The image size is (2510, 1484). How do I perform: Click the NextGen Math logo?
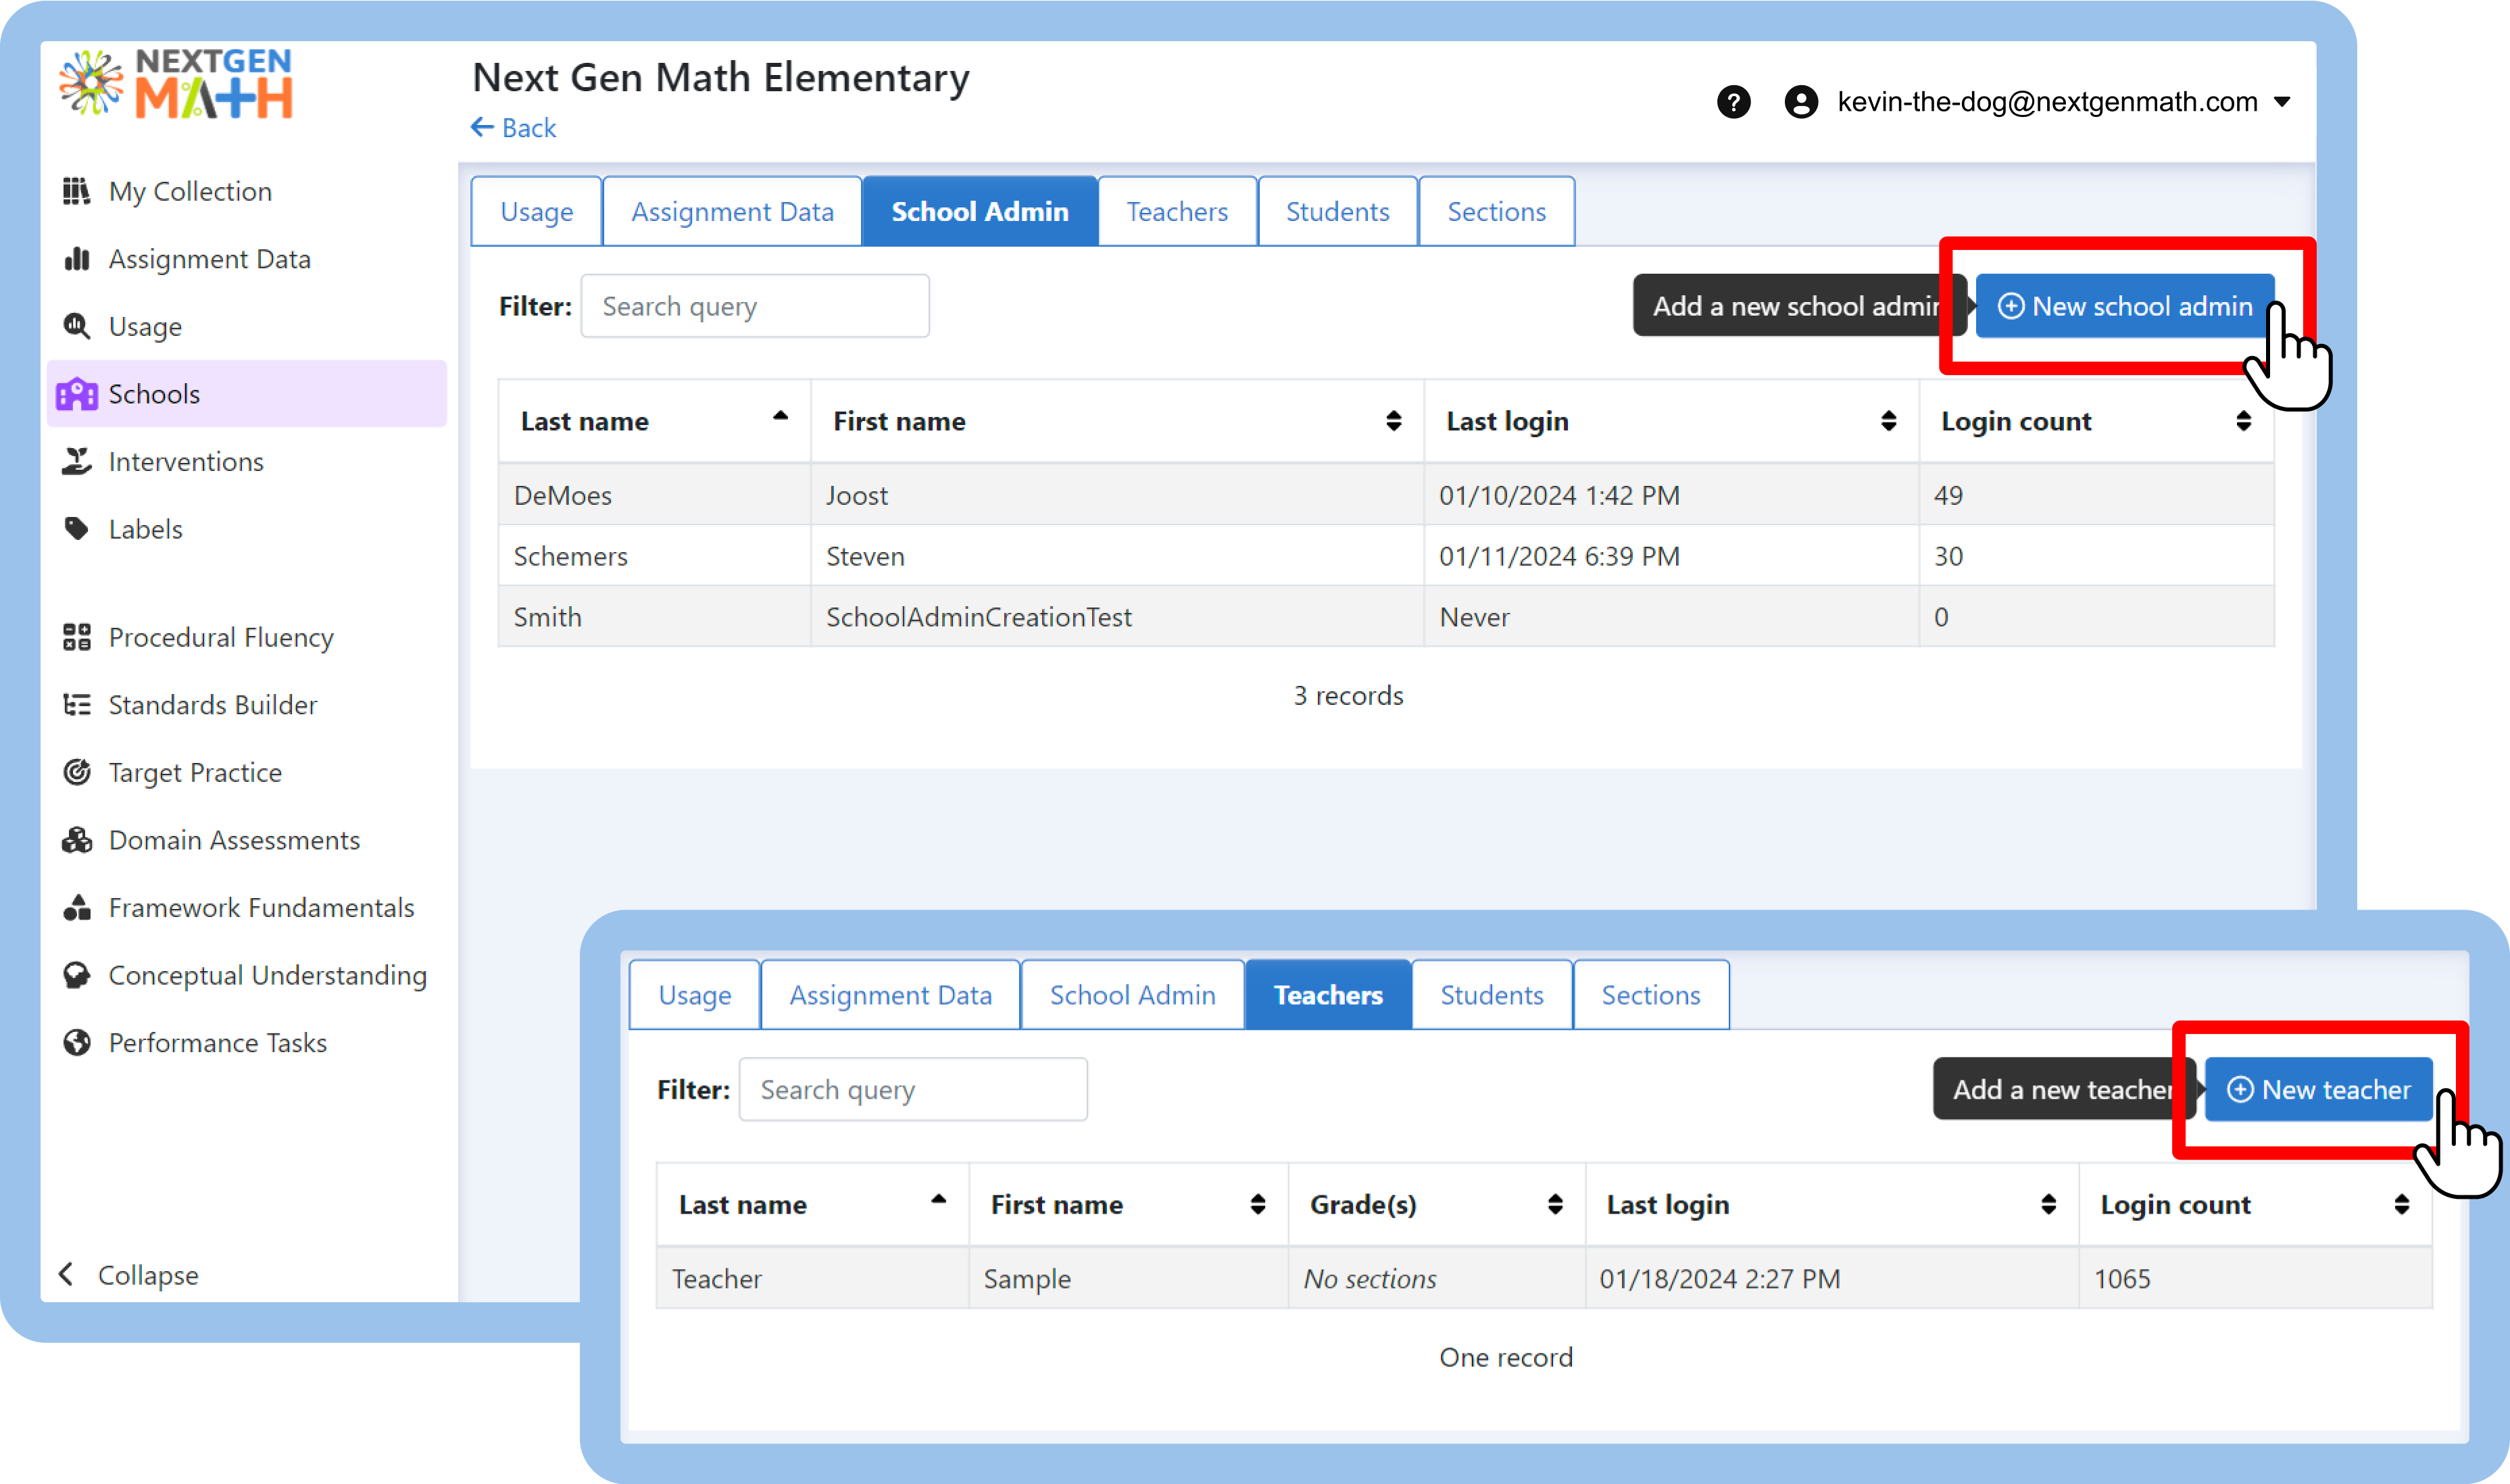176,84
